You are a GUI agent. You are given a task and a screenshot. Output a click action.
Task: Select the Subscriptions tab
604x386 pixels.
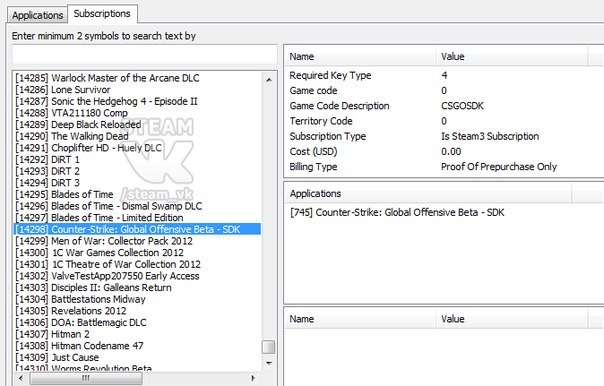(102, 13)
